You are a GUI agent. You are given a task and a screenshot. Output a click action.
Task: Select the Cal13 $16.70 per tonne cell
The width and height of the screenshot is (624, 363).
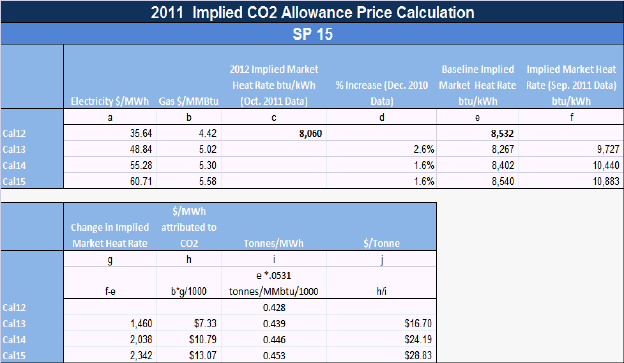[418, 323]
